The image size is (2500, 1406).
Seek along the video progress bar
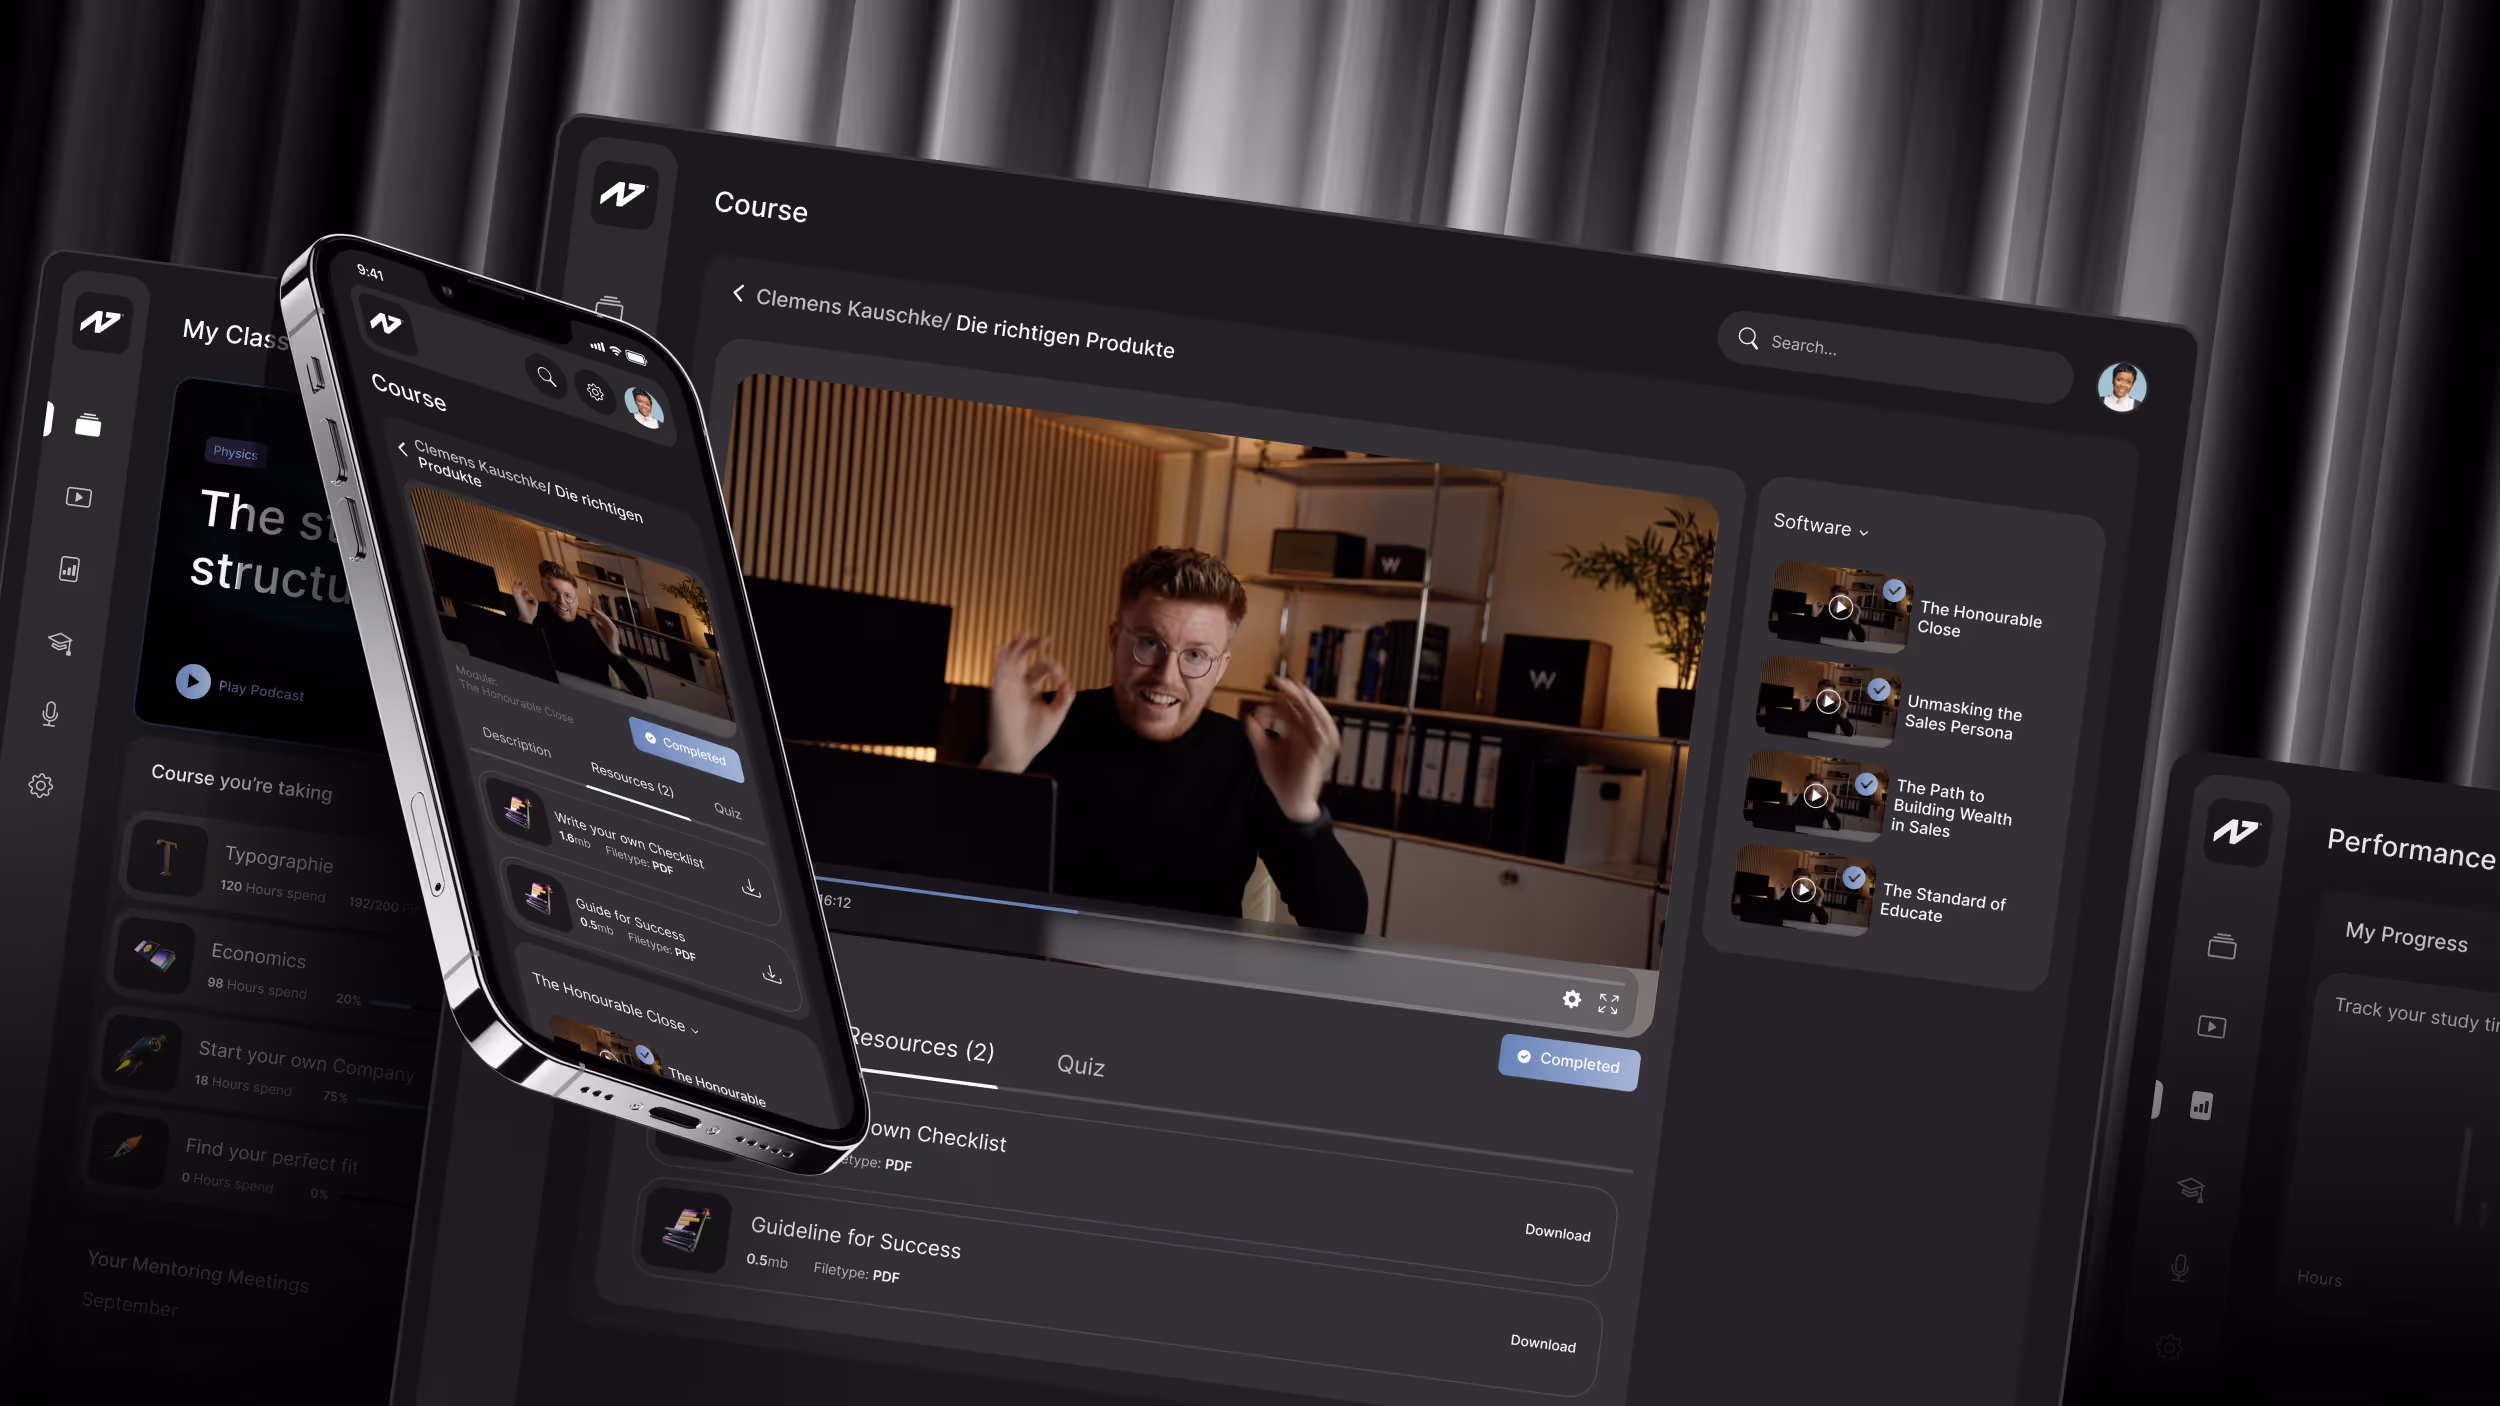(x=1000, y=903)
